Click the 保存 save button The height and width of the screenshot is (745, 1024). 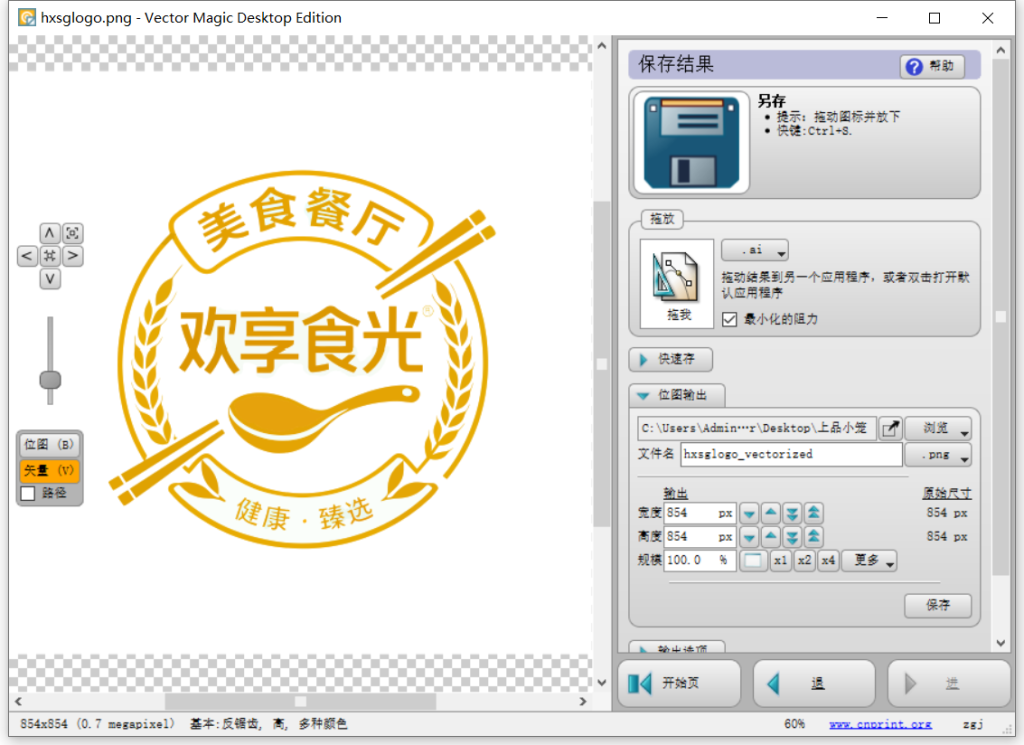pyautogui.click(x=937, y=605)
